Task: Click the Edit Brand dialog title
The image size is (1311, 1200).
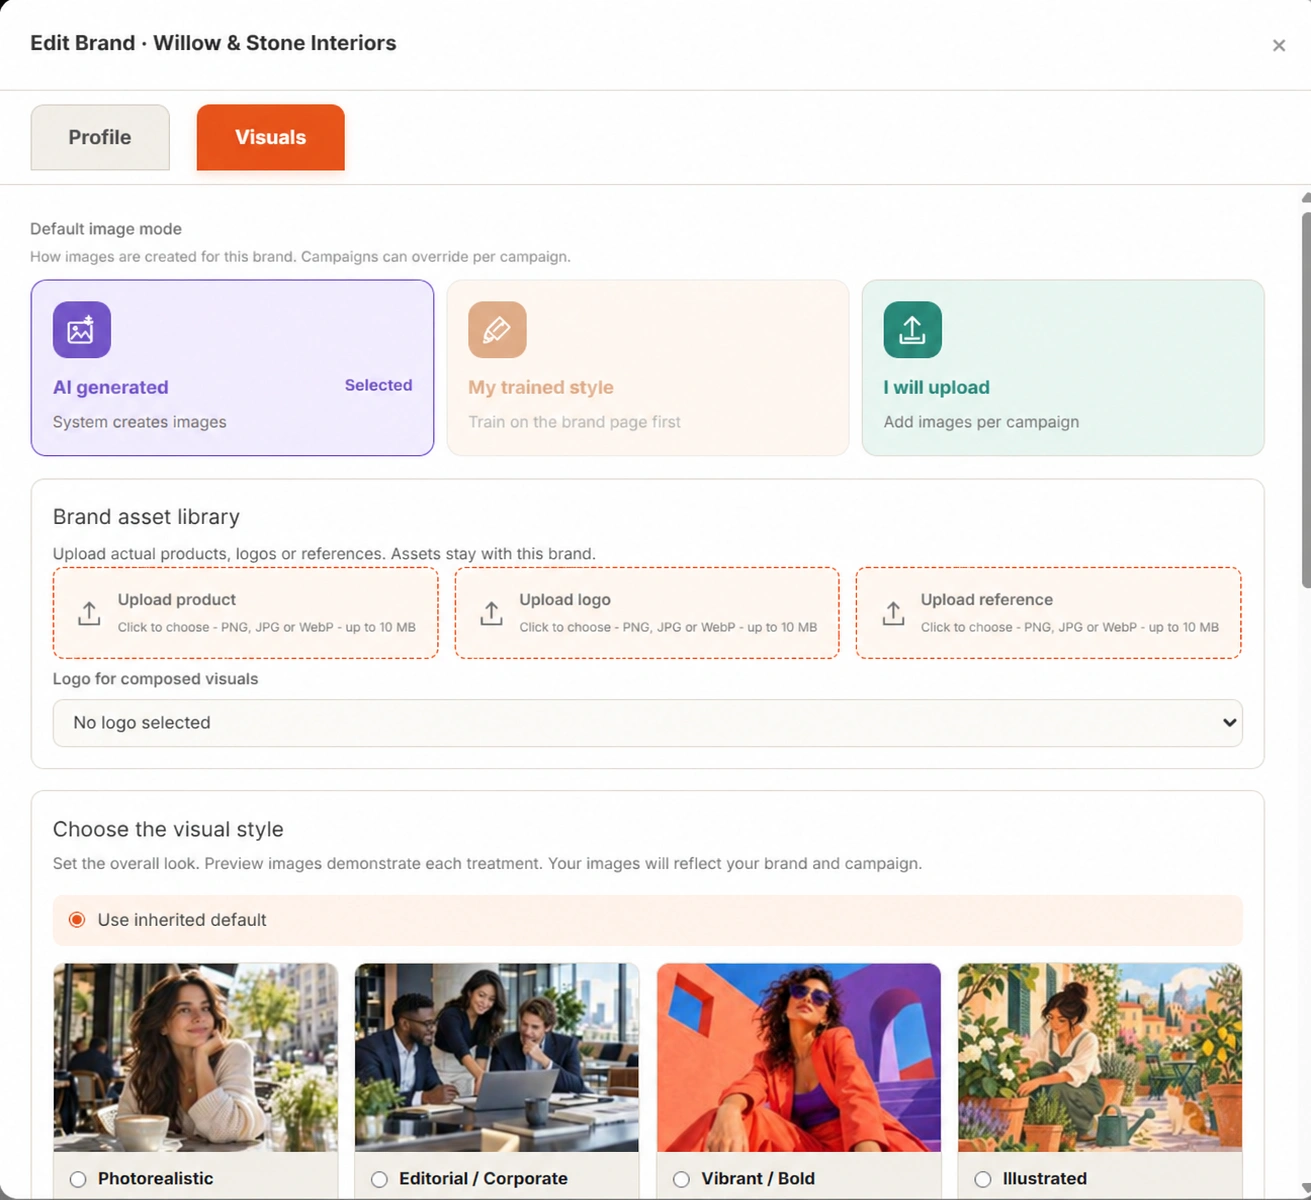Action: tap(213, 43)
